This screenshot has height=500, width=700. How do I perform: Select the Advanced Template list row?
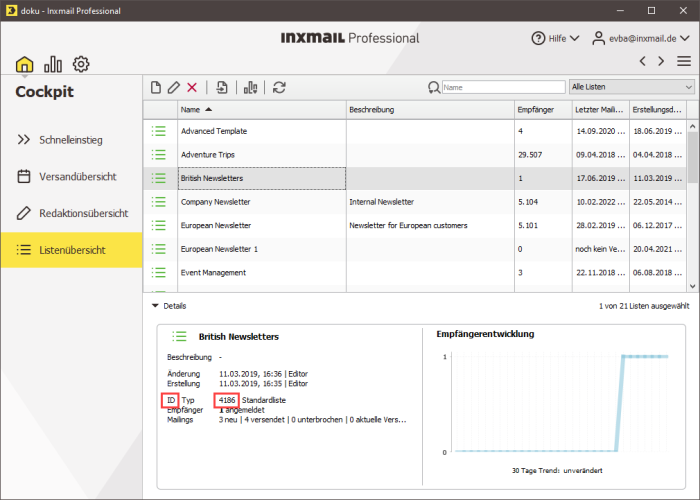(x=415, y=131)
